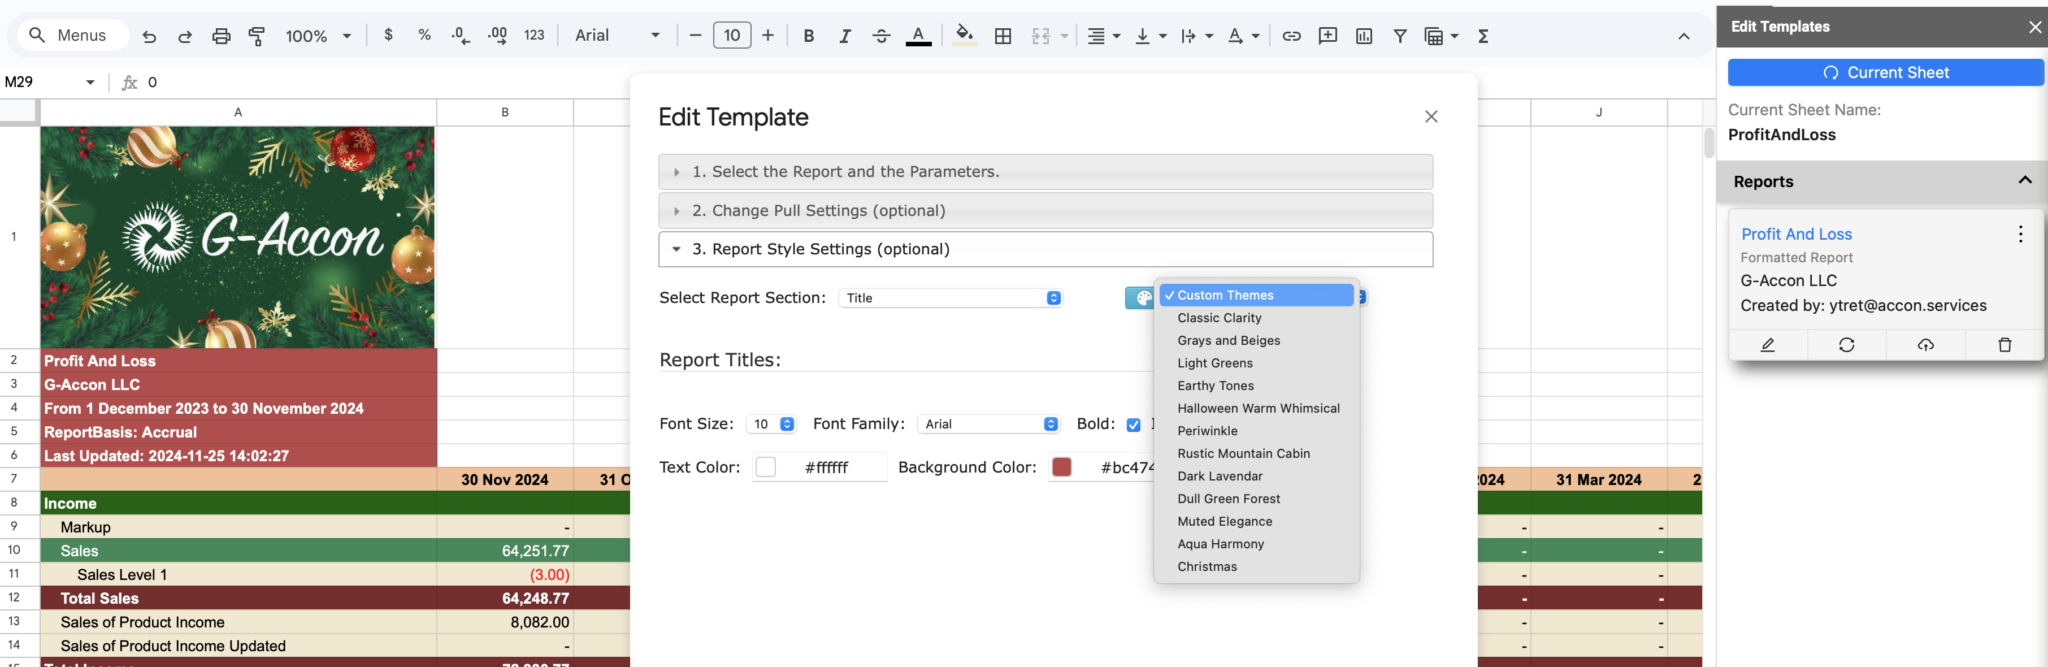Open the M29 name box dropdown
This screenshot has height=667, width=2048.
90,82
